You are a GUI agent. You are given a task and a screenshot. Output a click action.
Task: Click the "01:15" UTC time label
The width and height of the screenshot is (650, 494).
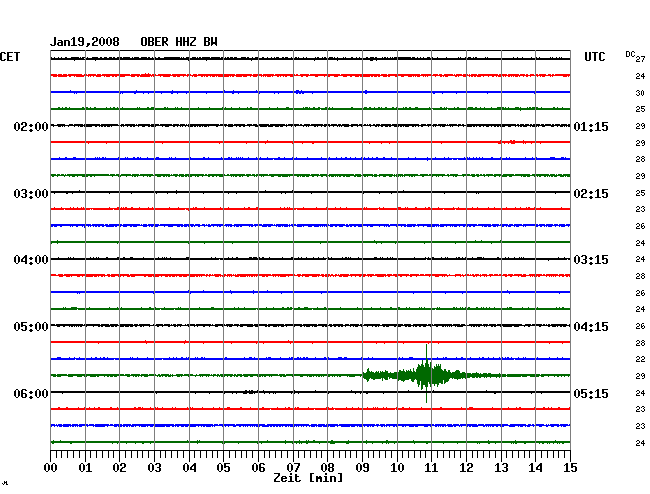click(591, 126)
